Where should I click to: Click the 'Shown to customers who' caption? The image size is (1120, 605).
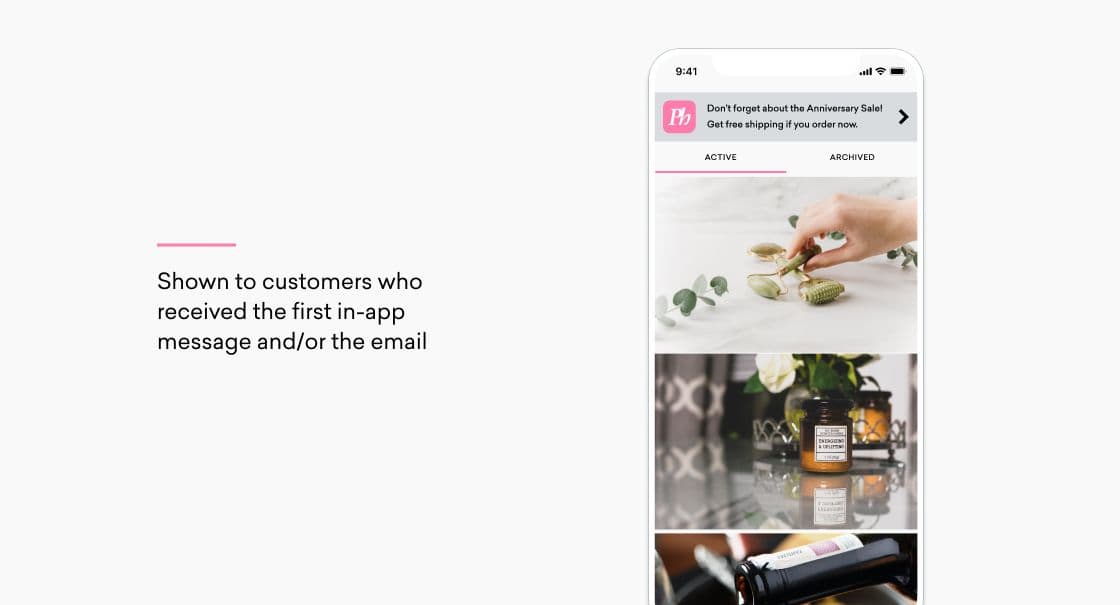coord(289,281)
